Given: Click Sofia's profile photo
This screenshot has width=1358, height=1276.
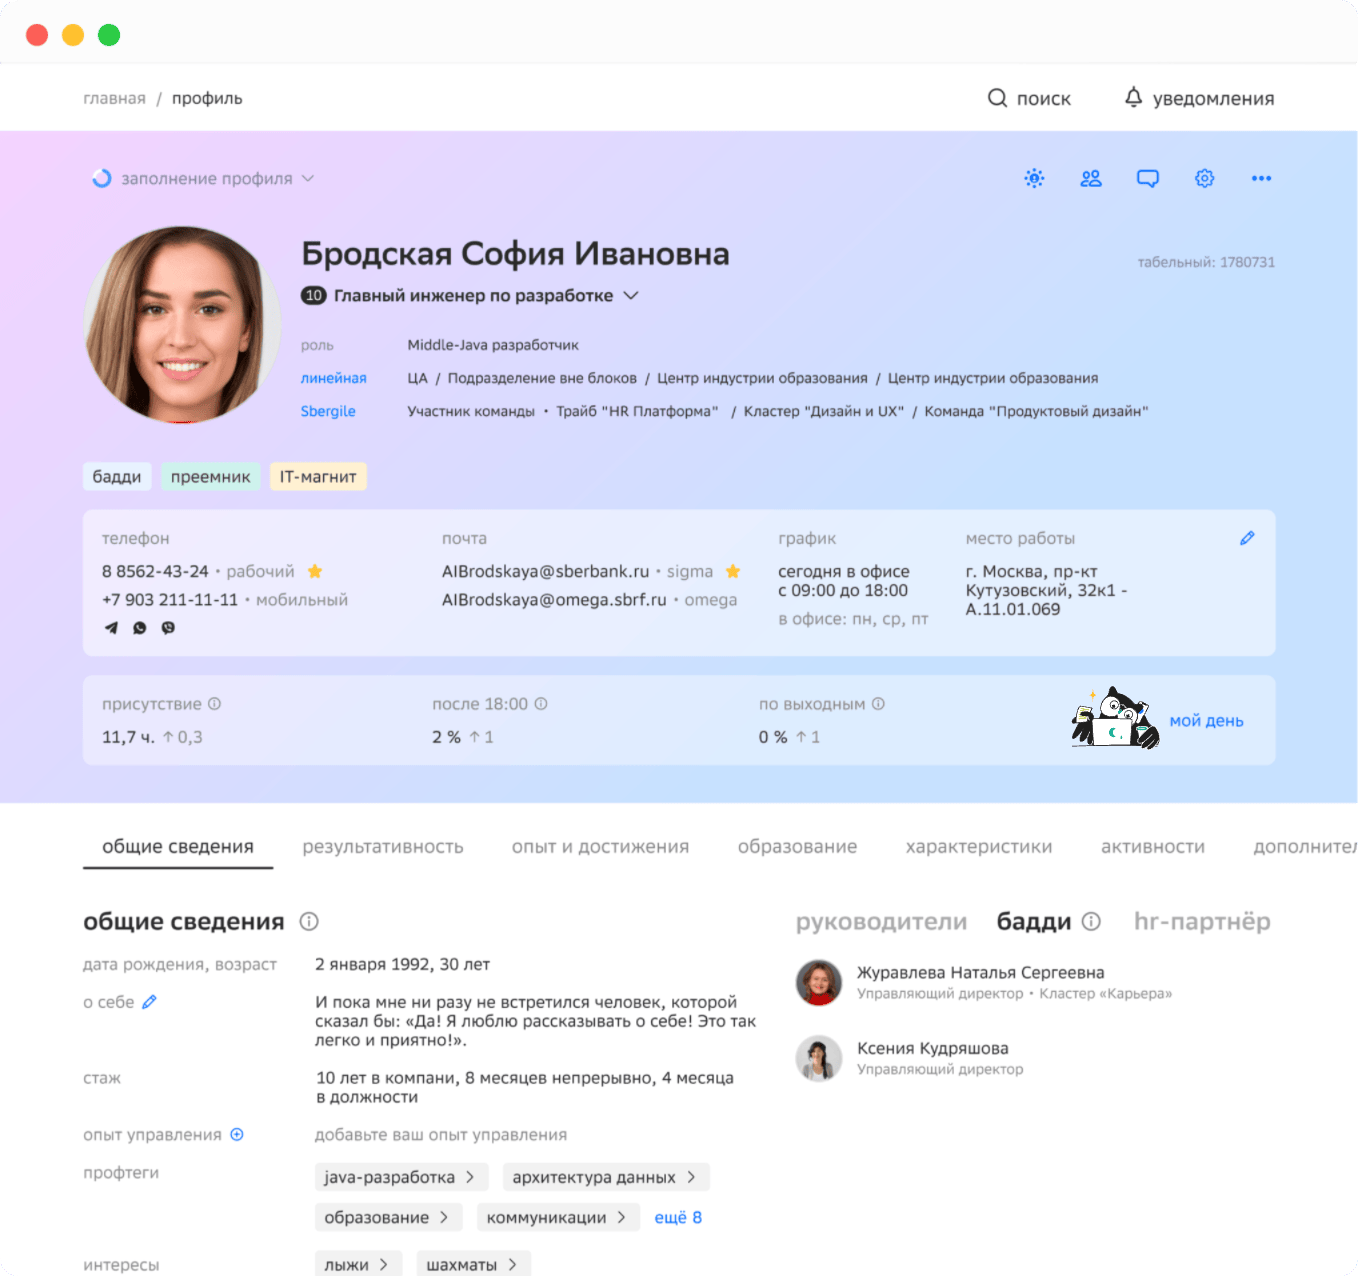Looking at the screenshot, I should click(182, 324).
